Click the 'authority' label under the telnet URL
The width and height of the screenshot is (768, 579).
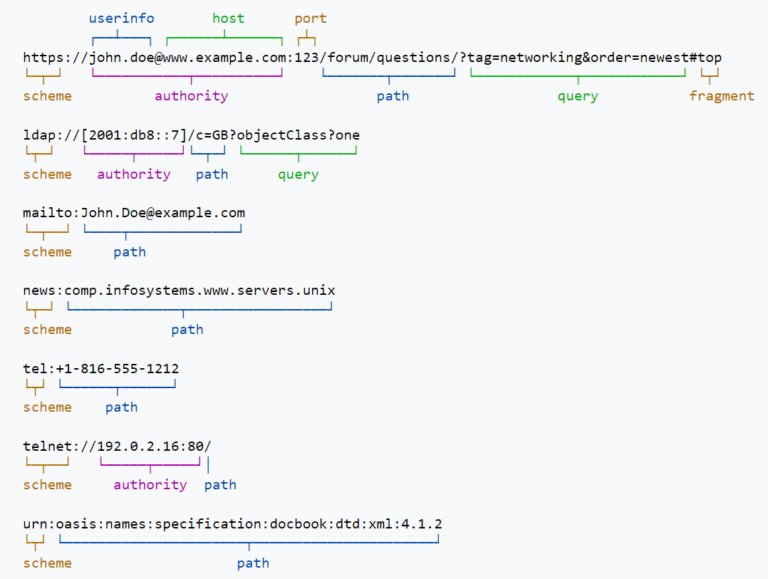click(x=150, y=485)
